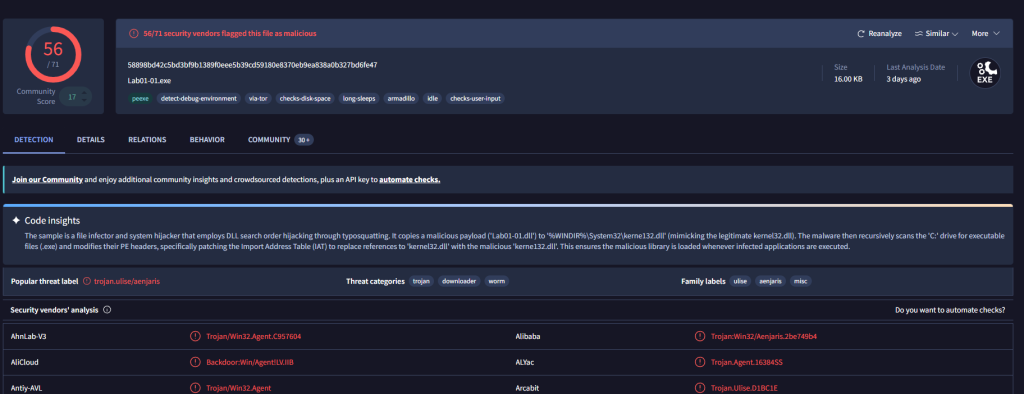Image resolution: width=1024 pixels, height=394 pixels.
Task: Click the 30+ badge on Community tab
Action: (x=304, y=140)
